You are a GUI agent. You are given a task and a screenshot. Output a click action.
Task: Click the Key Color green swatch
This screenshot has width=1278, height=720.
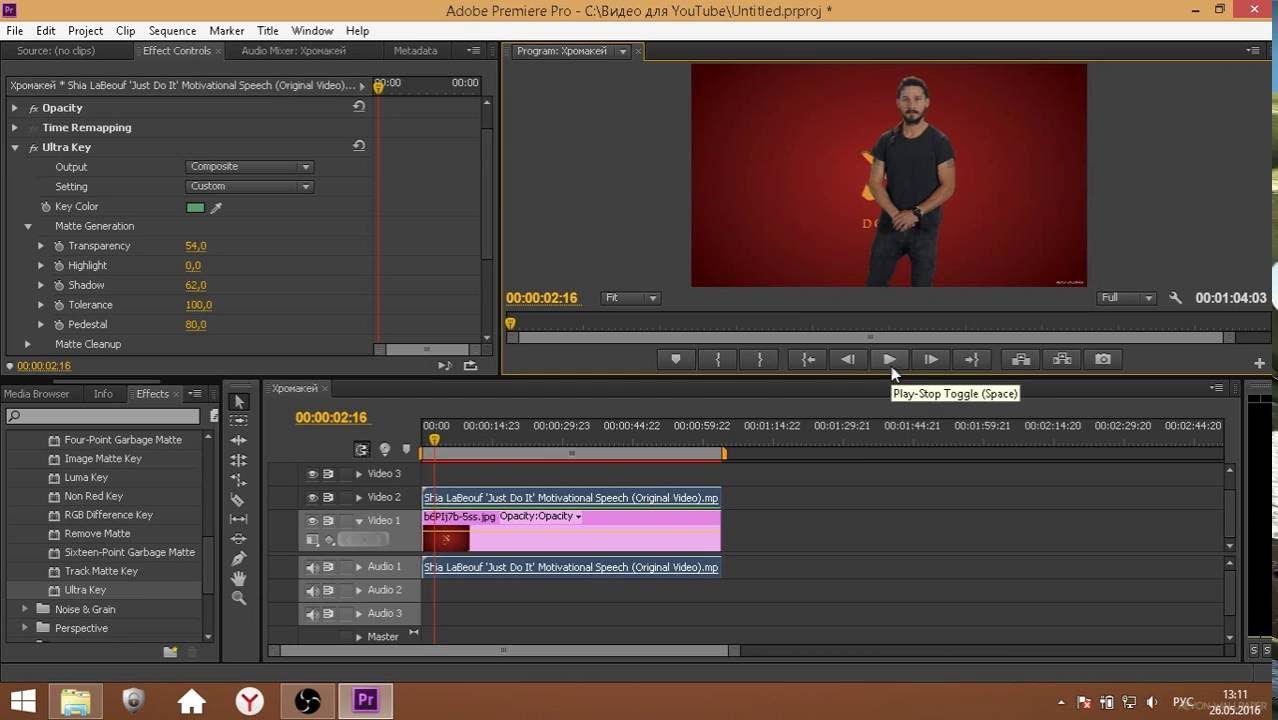pyautogui.click(x=195, y=207)
